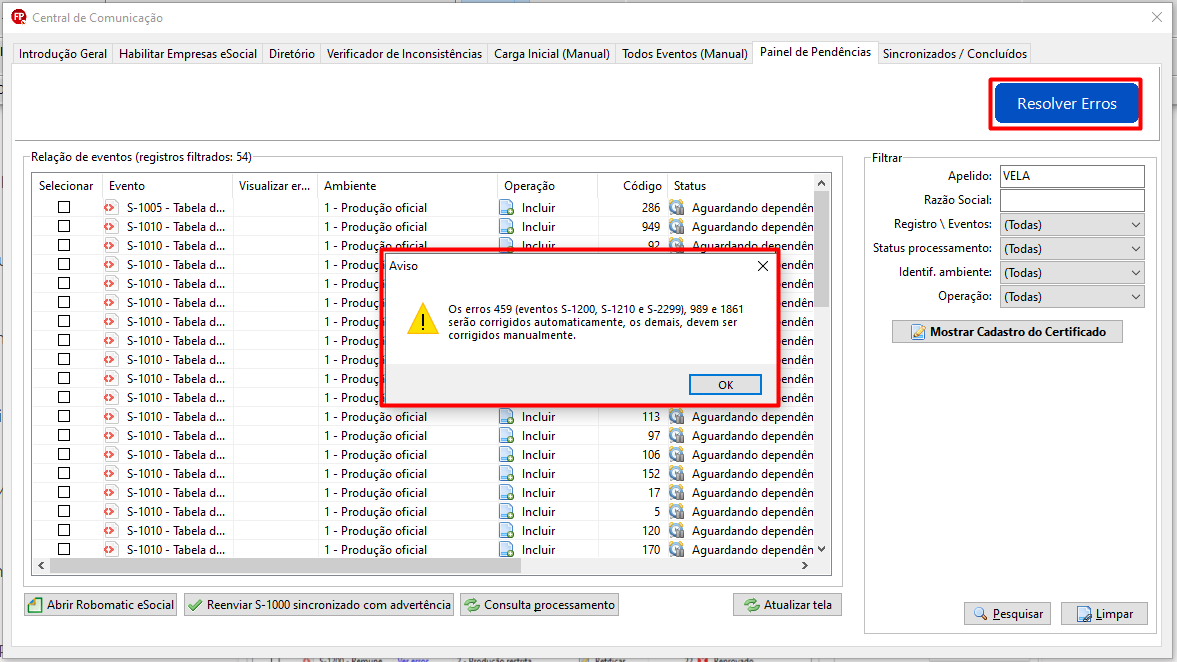Click the Consulta processamento refresh icon
The image size is (1177, 662).
click(x=472, y=605)
